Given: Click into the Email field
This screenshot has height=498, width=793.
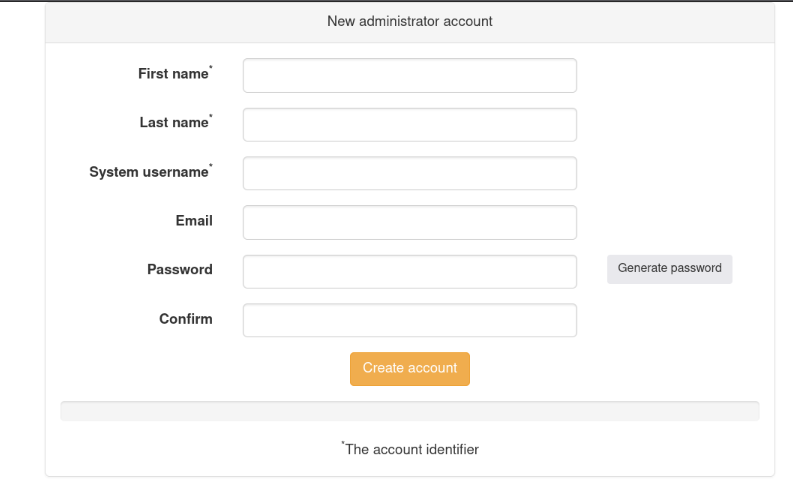Looking at the screenshot, I should (x=409, y=222).
